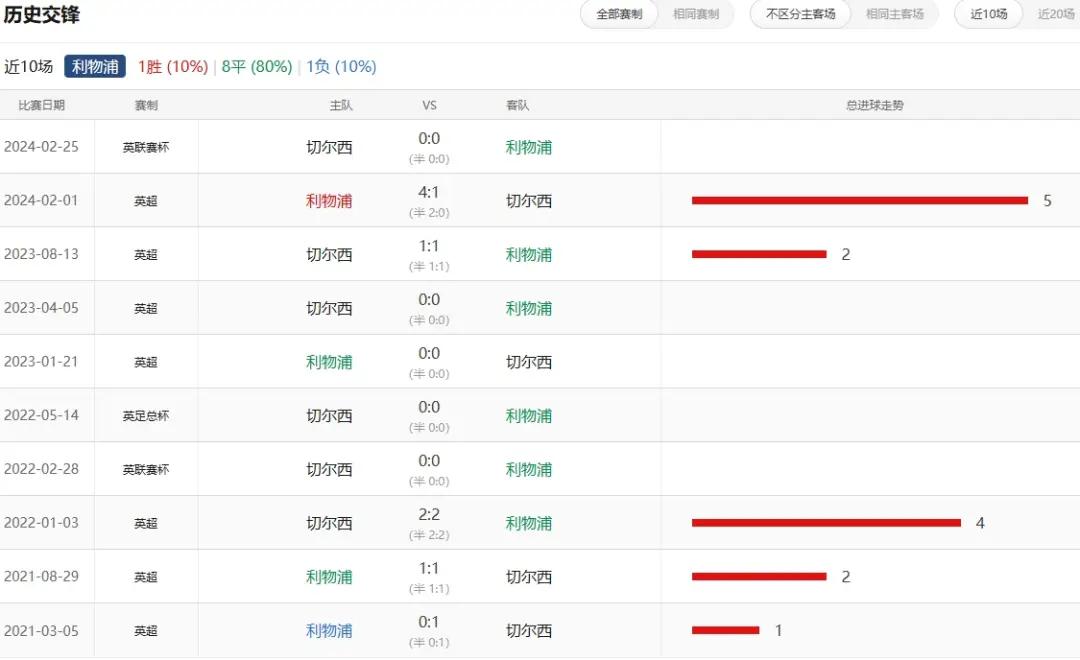Open away team 利物浦 in 2024-02-25 row
Viewport: 1080px width, 660px height.
tap(529, 147)
